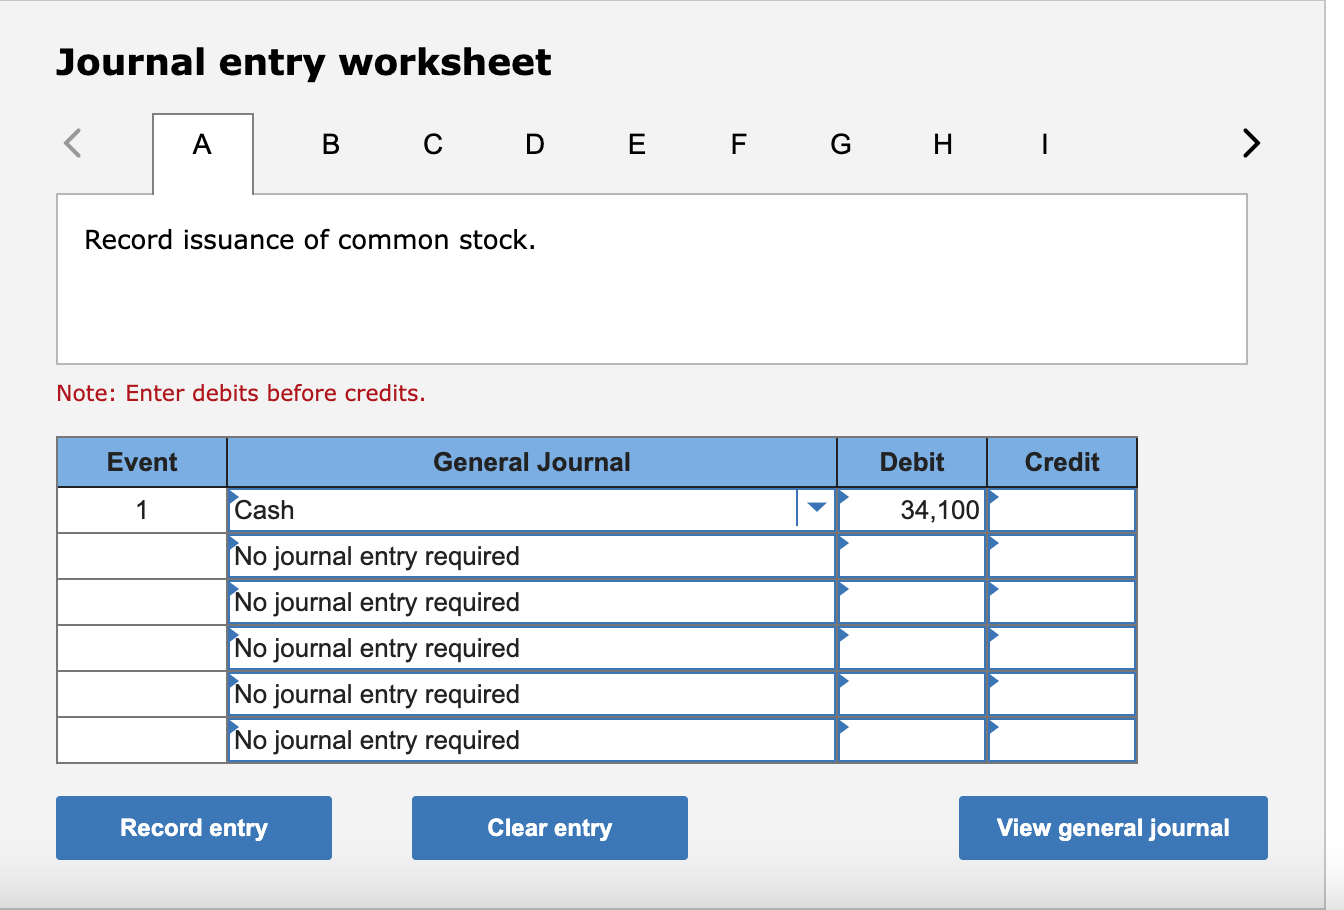The height and width of the screenshot is (910, 1344).
Task: Click the last row's credit cell
Action: 1062,740
